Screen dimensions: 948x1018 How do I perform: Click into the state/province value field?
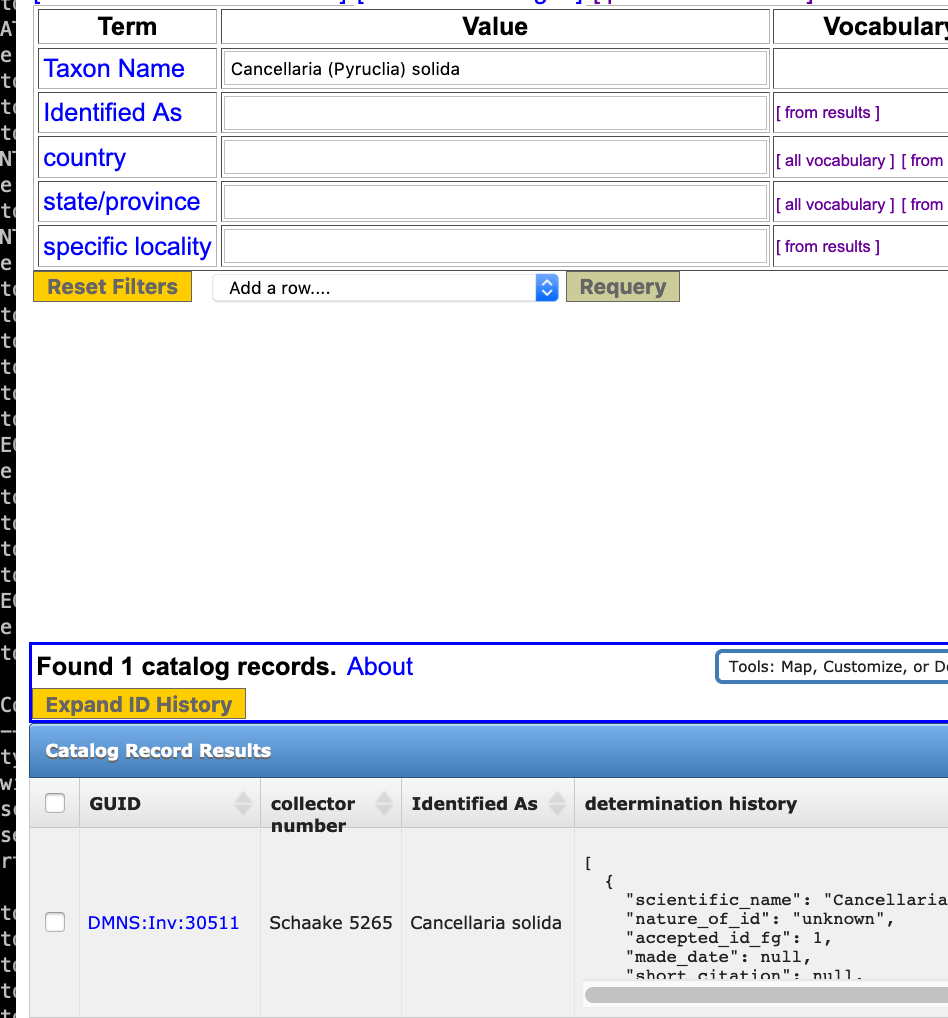tap(495, 201)
